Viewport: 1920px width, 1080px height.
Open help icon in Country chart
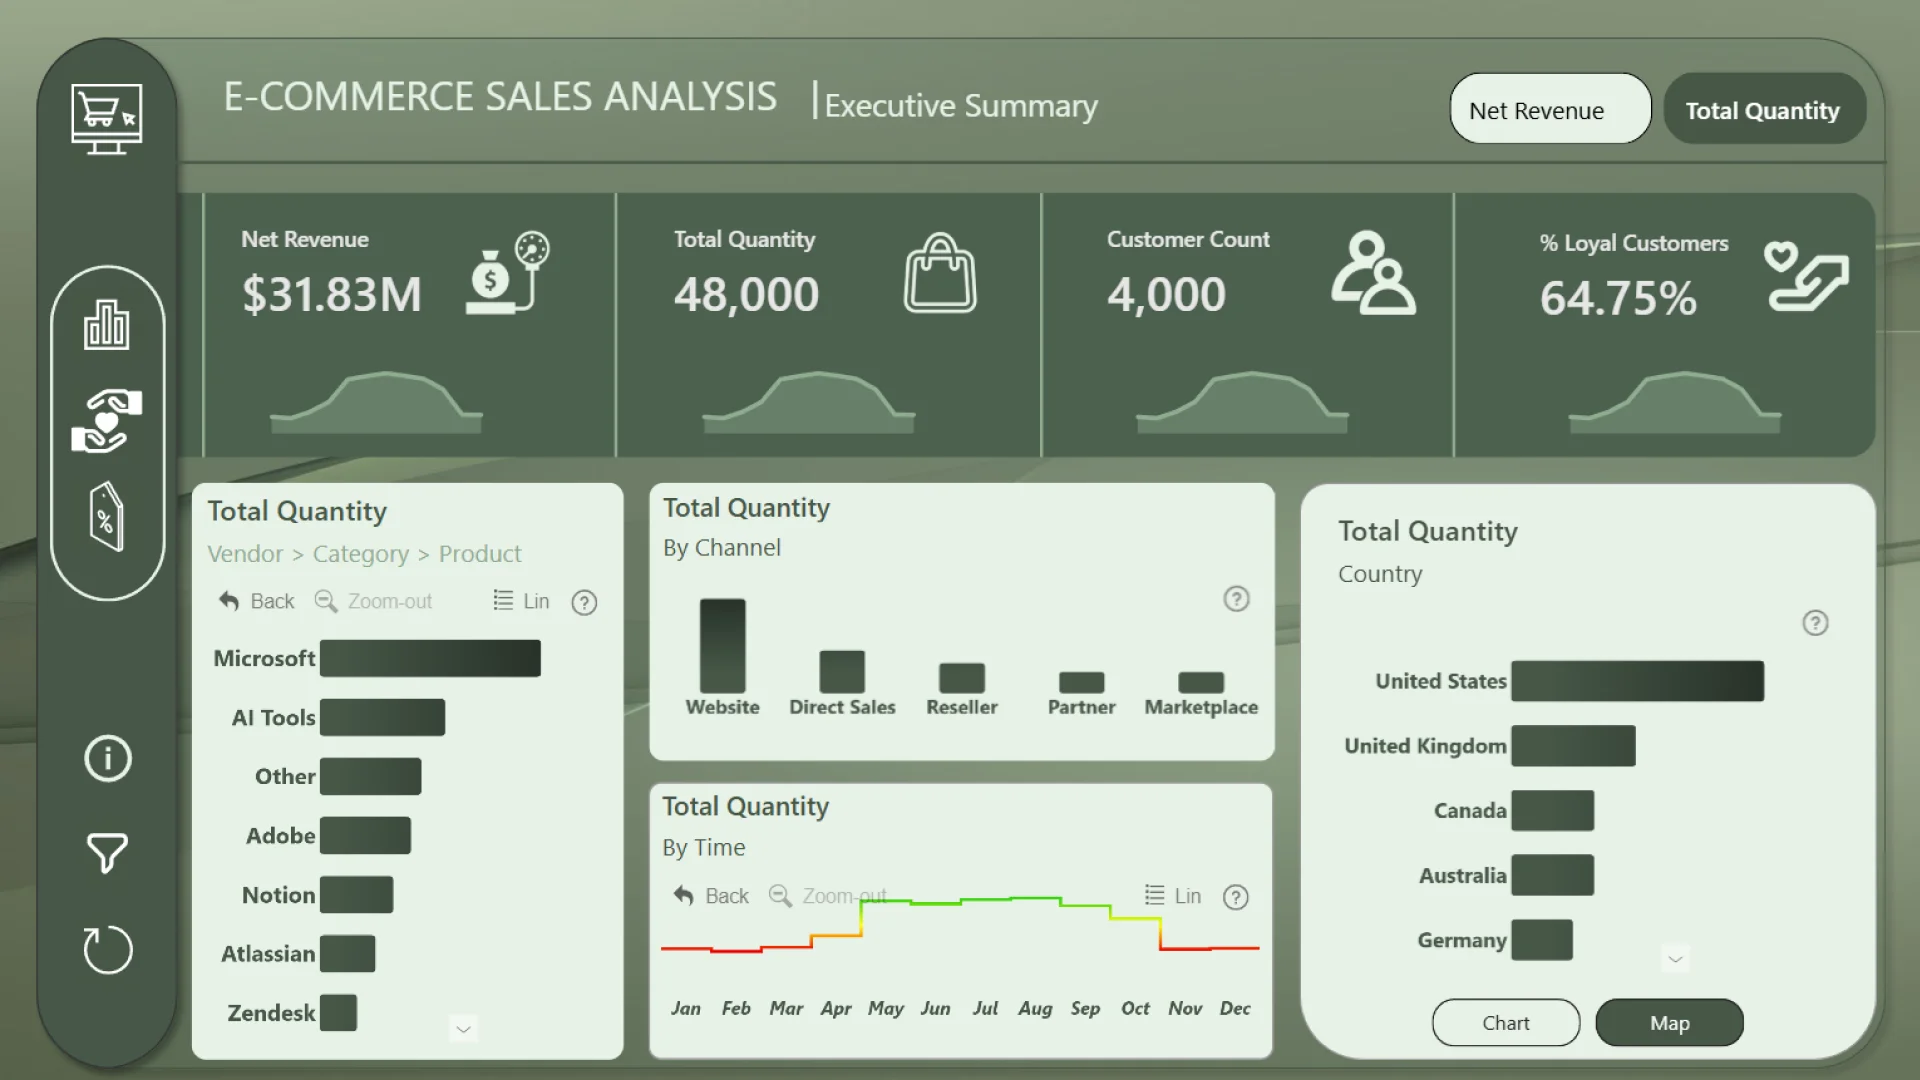[1815, 623]
